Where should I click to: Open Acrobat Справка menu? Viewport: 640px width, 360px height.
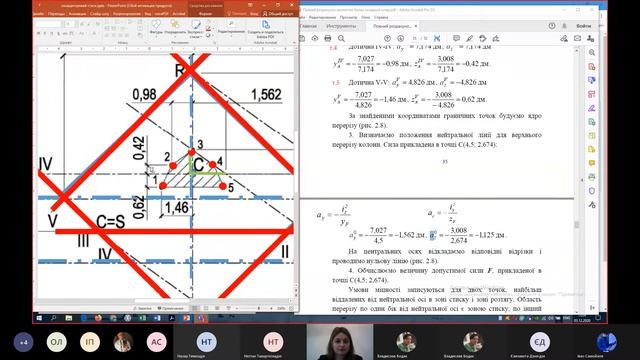(x=381, y=18)
